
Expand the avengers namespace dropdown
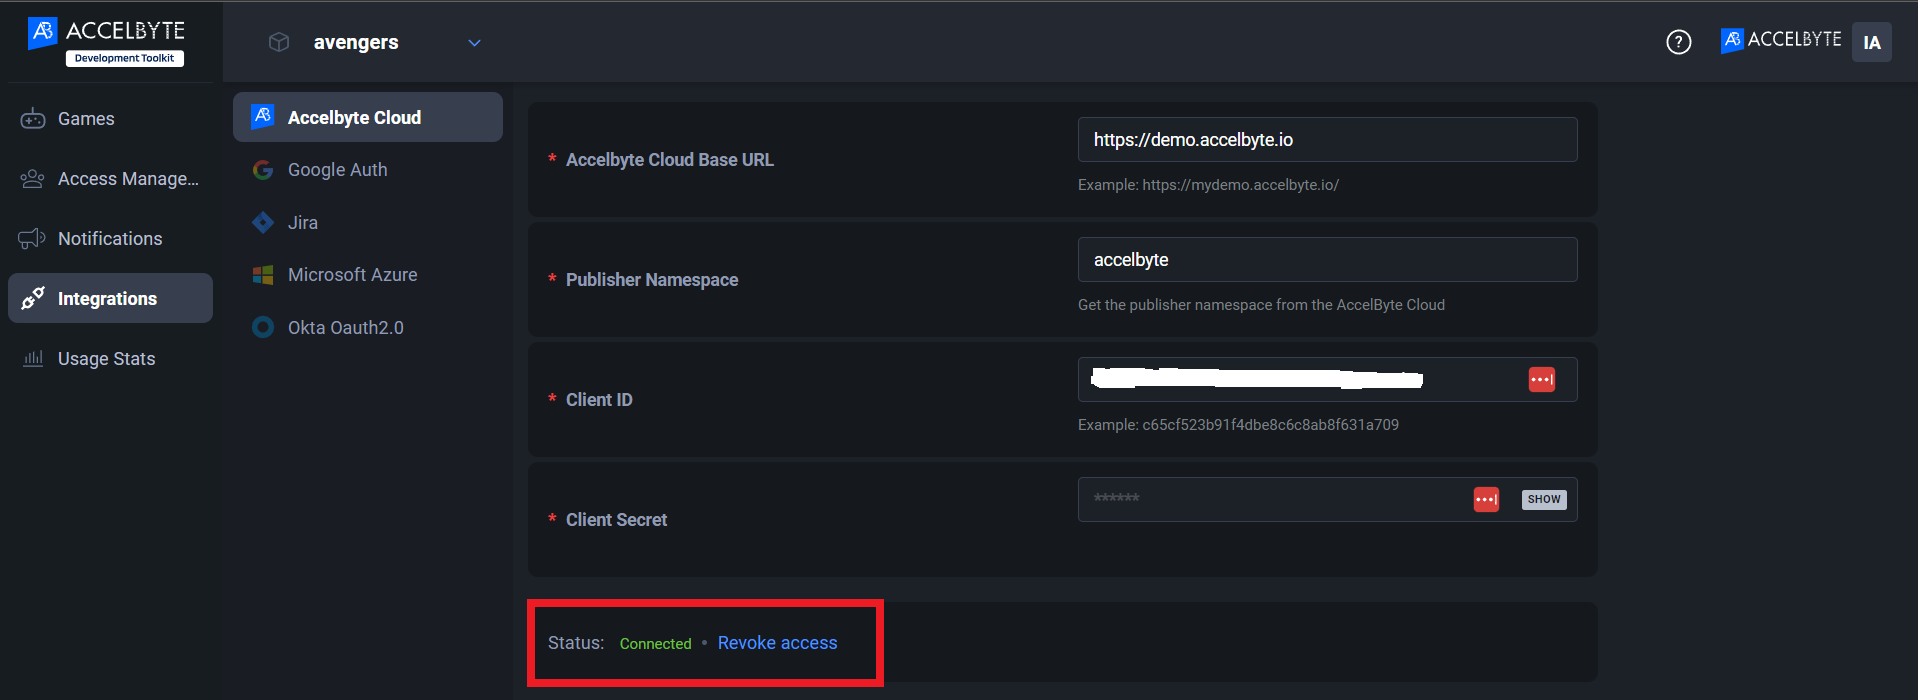click(x=475, y=43)
